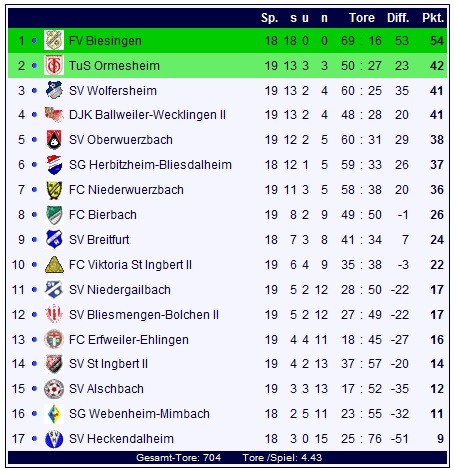Click the FC Viktoria St Ingbert II triangle logo
The image size is (454, 470).
tap(54, 265)
